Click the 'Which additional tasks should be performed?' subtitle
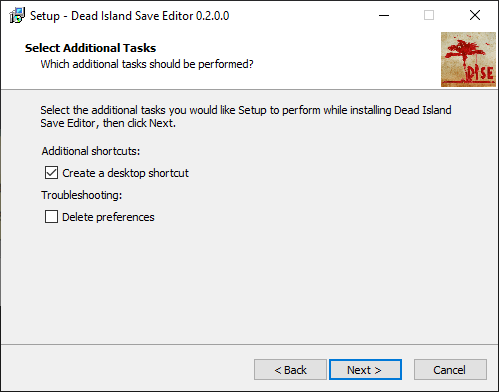 tap(147, 64)
